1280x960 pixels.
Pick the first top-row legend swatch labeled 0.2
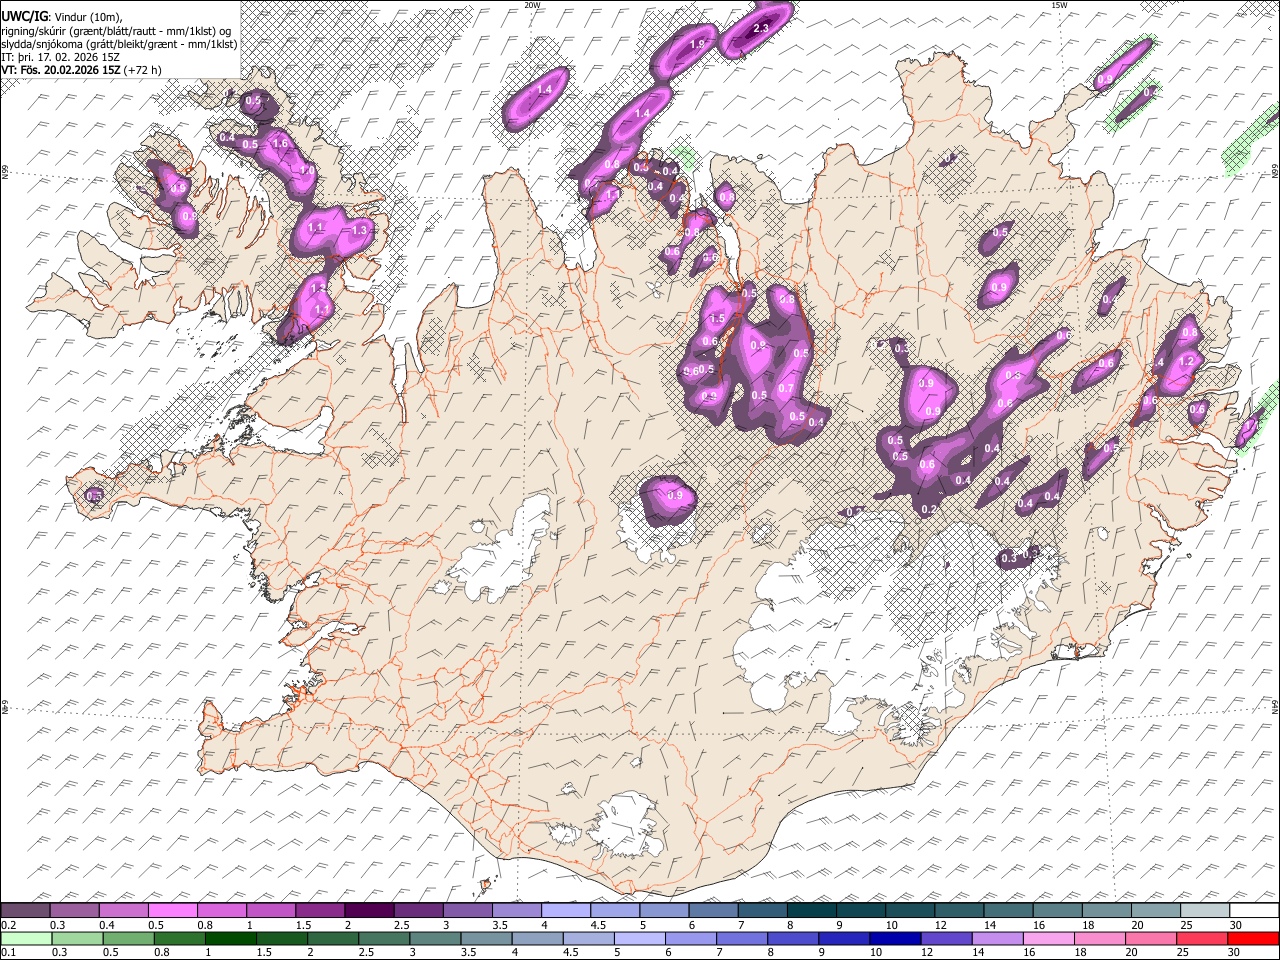[25, 911]
